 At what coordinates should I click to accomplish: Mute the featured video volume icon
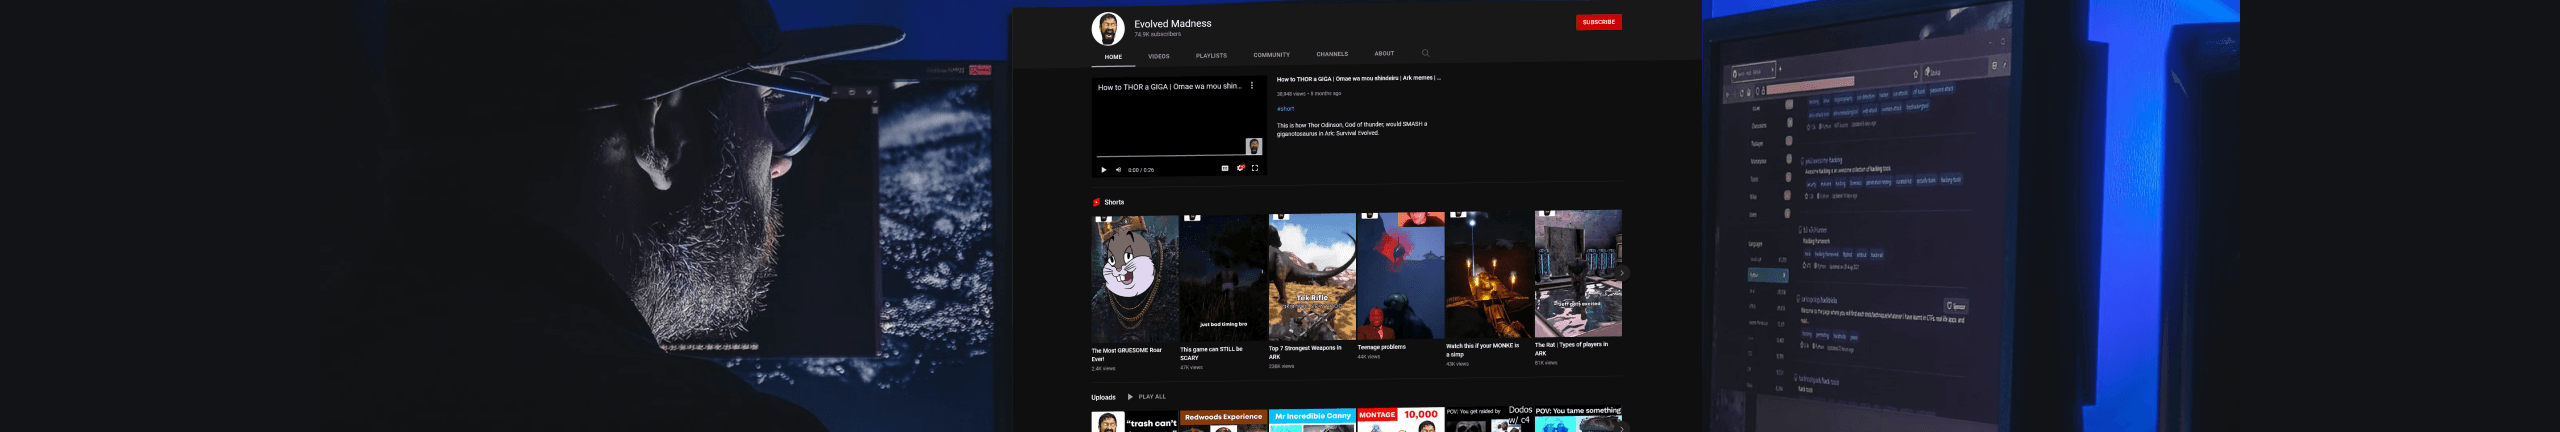coord(1118,170)
